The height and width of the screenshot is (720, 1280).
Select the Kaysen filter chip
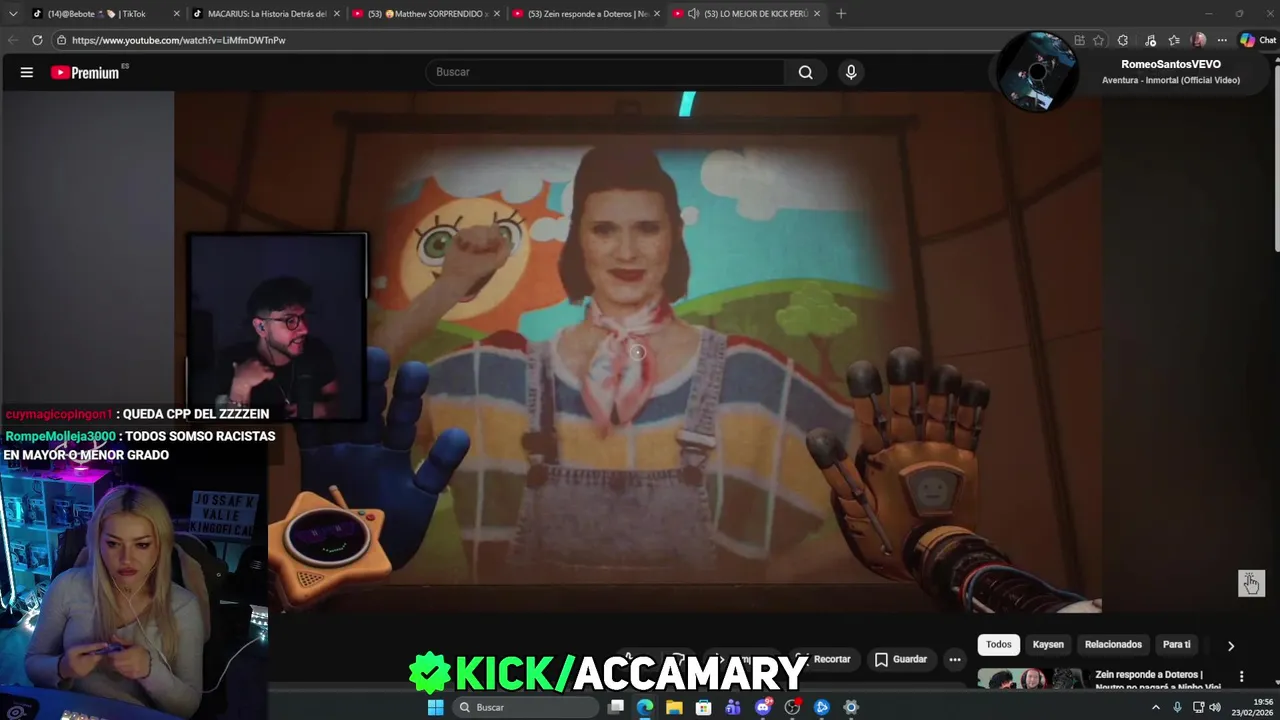click(1048, 645)
